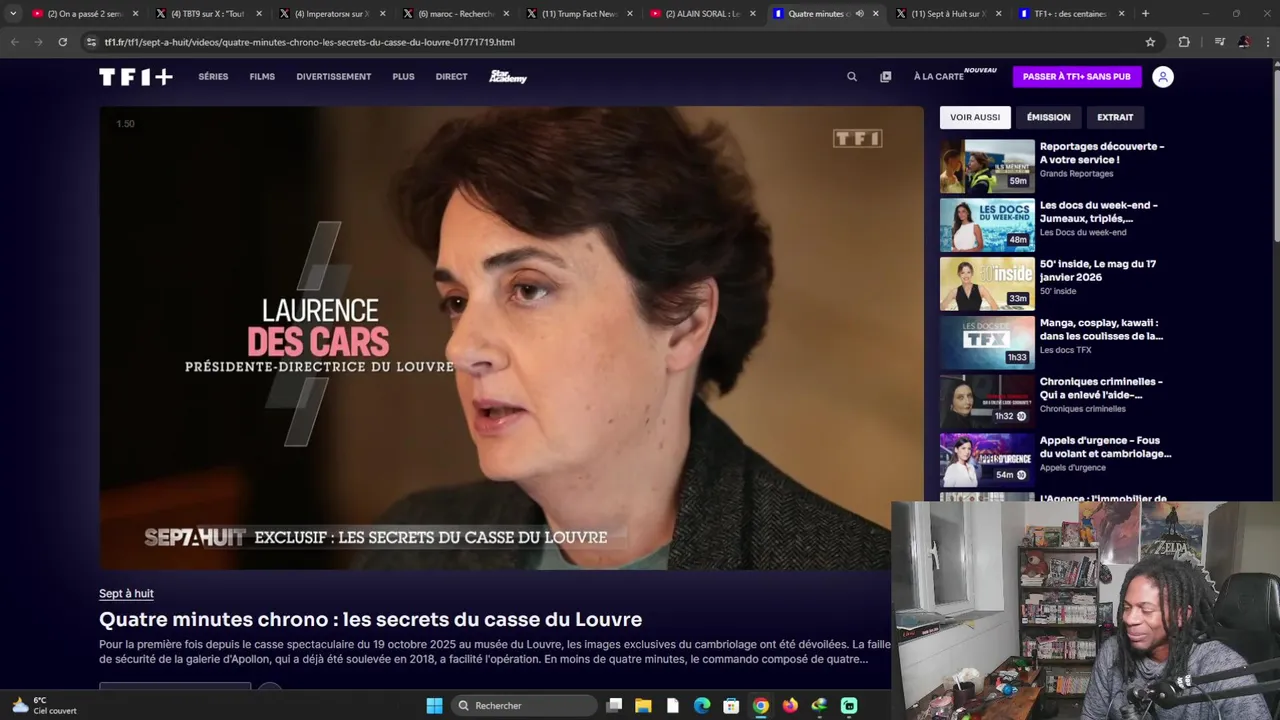The image size is (1280, 720).
Task: Open the tab list dropdown arrow
Action: click(13, 14)
